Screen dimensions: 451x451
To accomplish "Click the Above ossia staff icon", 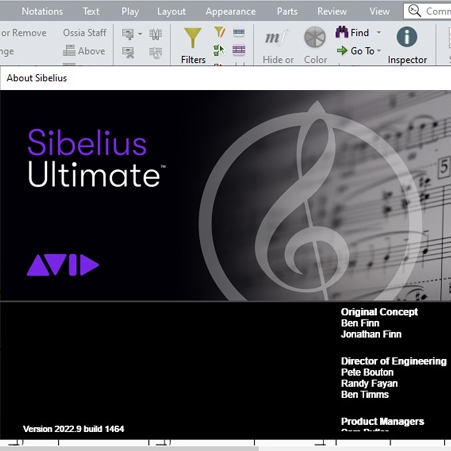I will pyautogui.click(x=69, y=51).
